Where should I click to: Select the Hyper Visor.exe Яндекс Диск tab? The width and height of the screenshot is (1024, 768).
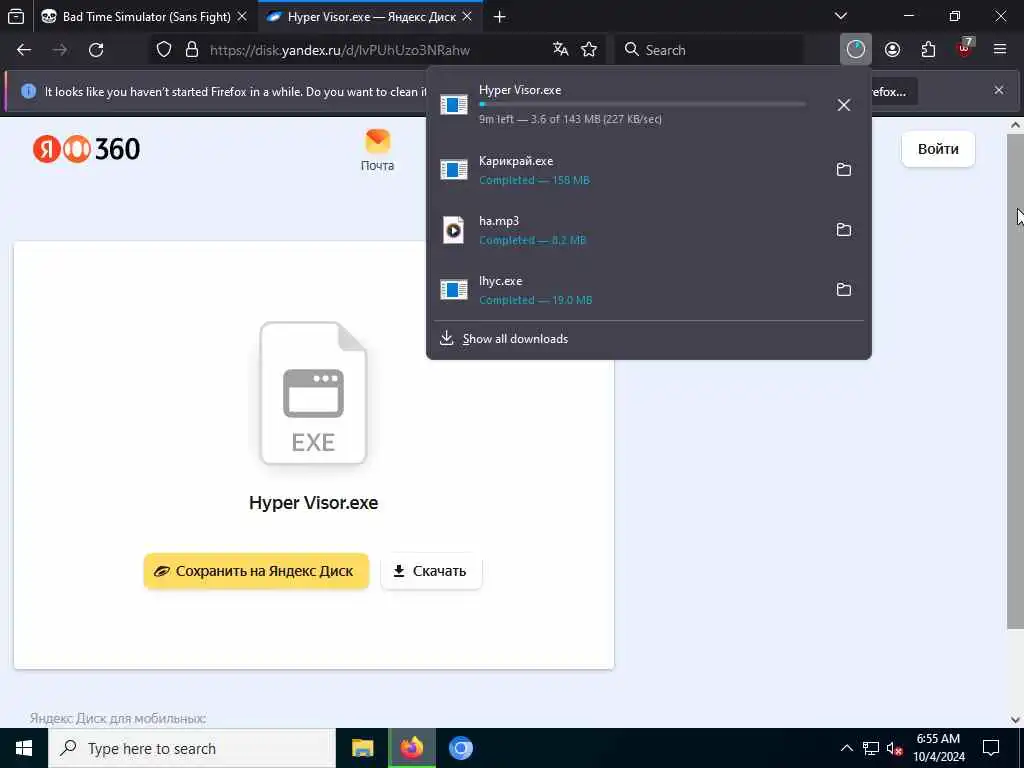point(370,16)
